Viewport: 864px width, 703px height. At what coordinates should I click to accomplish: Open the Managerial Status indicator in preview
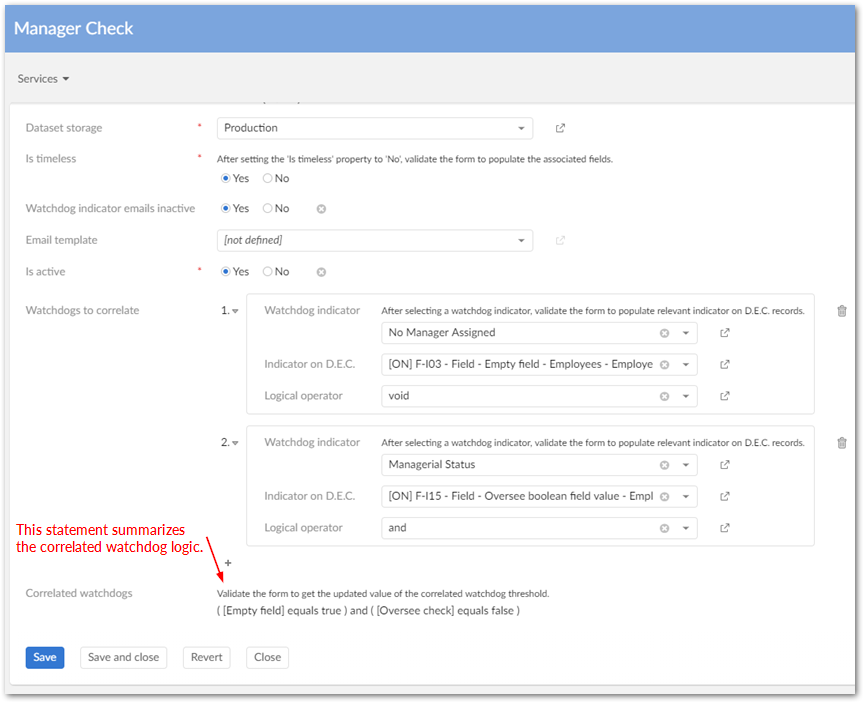tap(725, 465)
